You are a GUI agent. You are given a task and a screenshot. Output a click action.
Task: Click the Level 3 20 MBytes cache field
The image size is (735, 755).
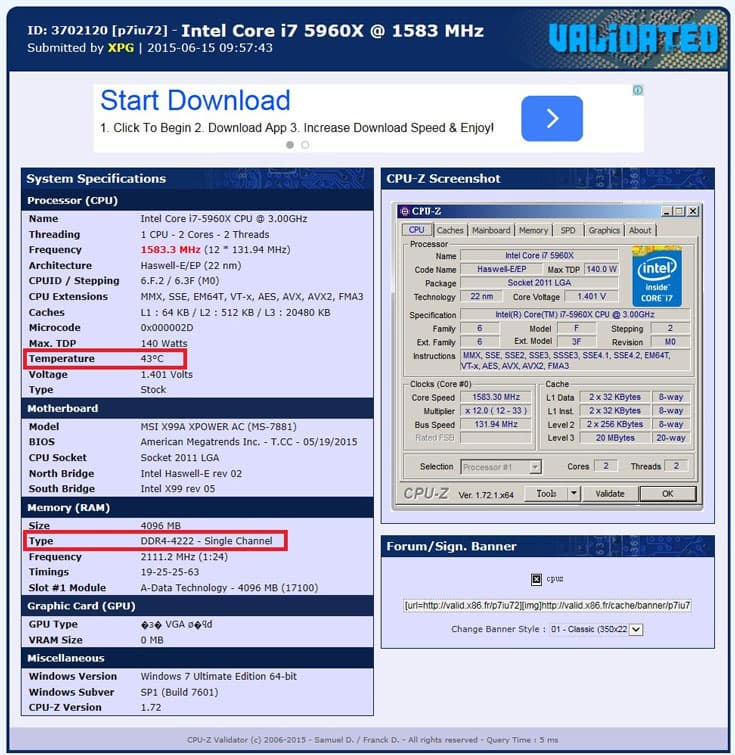point(615,438)
